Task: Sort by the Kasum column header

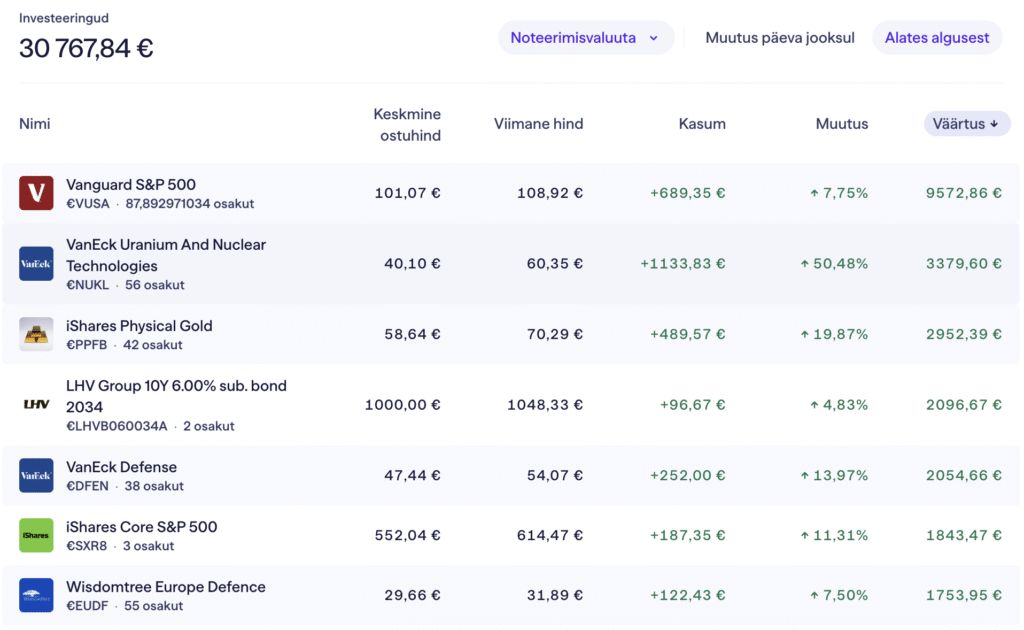Action: point(702,124)
